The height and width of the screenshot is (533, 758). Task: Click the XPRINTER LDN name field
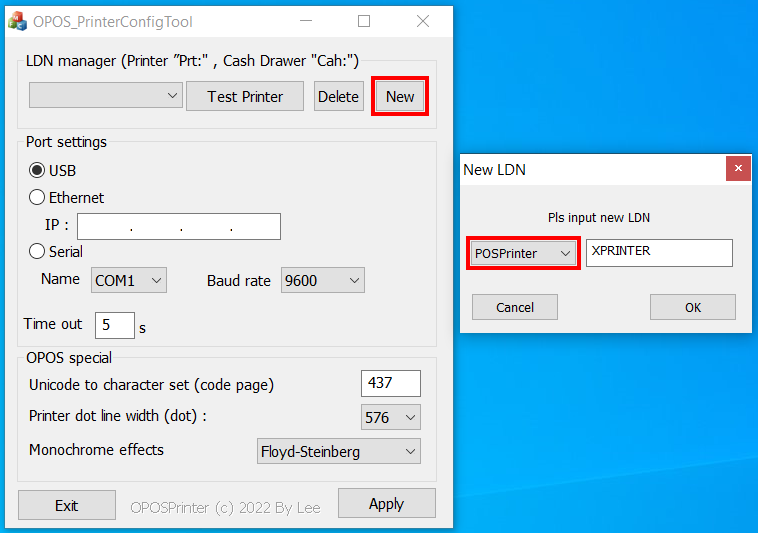click(x=659, y=253)
